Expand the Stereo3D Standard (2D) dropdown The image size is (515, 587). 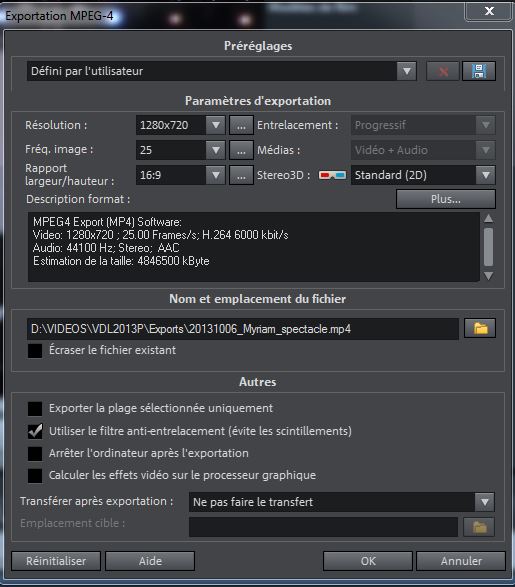pos(485,175)
